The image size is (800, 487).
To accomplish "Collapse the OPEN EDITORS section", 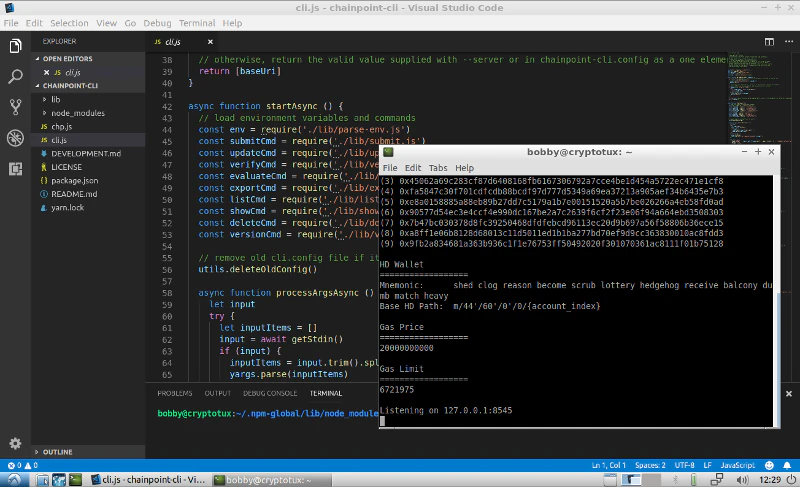I will pos(66,59).
